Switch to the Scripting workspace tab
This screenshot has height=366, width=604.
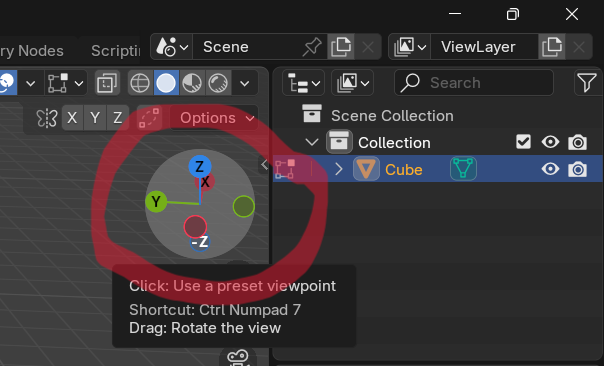(x=116, y=50)
